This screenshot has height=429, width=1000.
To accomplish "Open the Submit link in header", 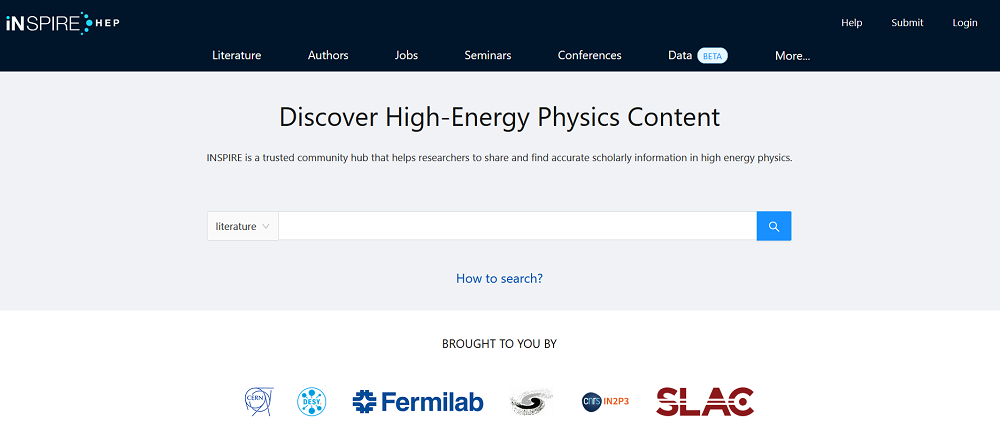I will (x=907, y=23).
